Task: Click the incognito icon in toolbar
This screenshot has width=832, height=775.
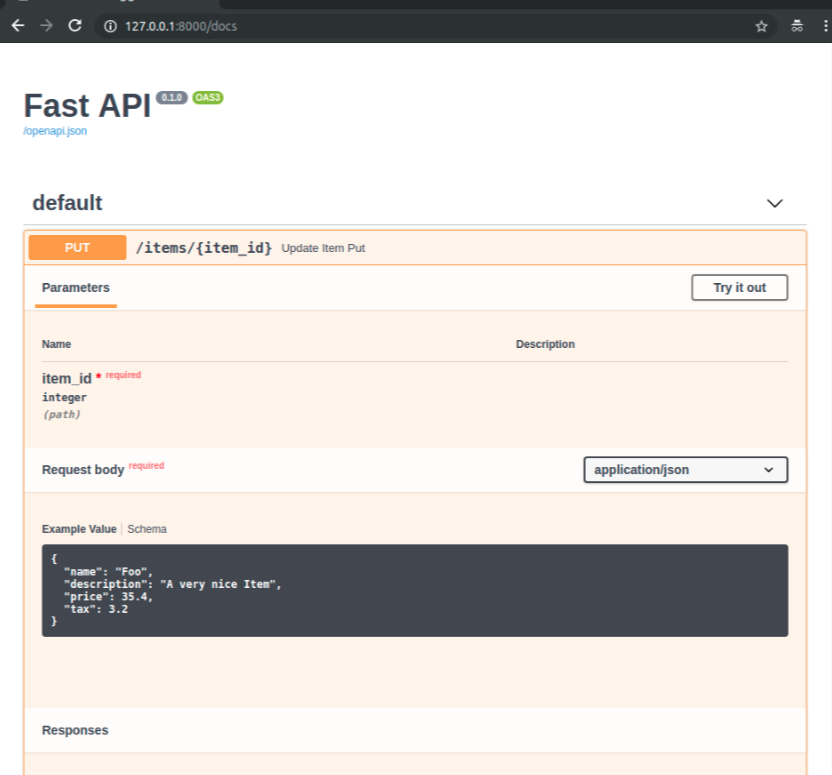Action: [x=797, y=26]
